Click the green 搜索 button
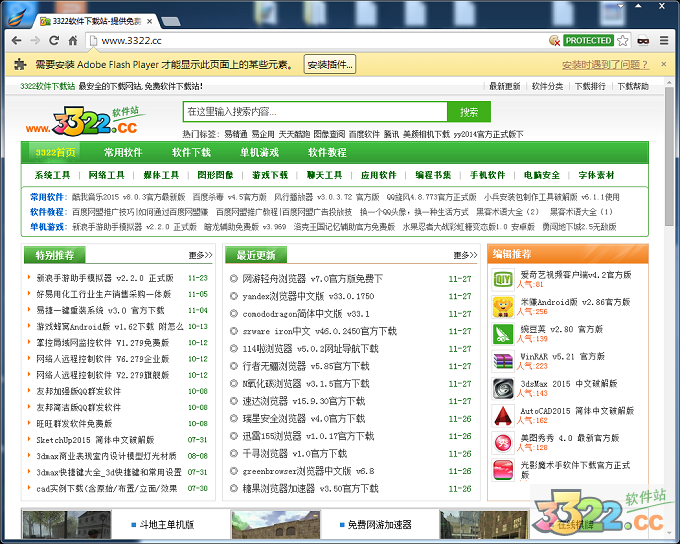This screenshot has height=544, width=680. click(469, 112)
